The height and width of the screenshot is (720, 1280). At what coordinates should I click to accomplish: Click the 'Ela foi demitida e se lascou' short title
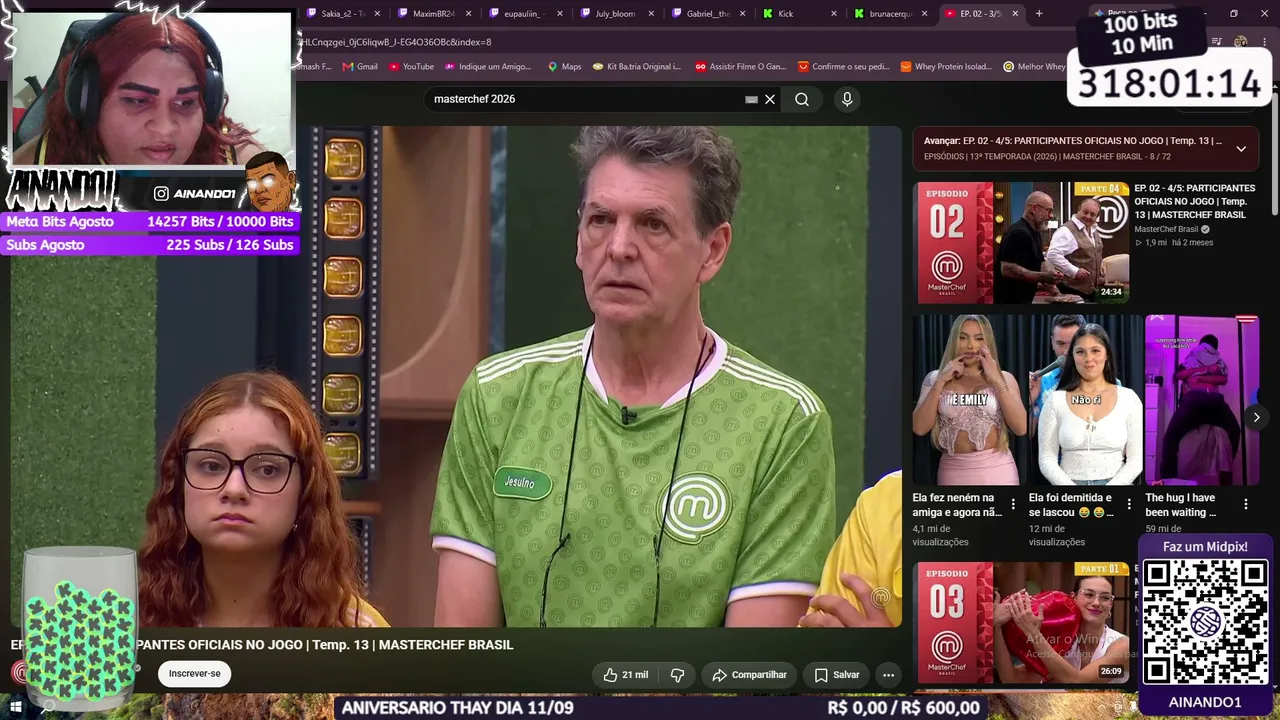(1071, 505)
